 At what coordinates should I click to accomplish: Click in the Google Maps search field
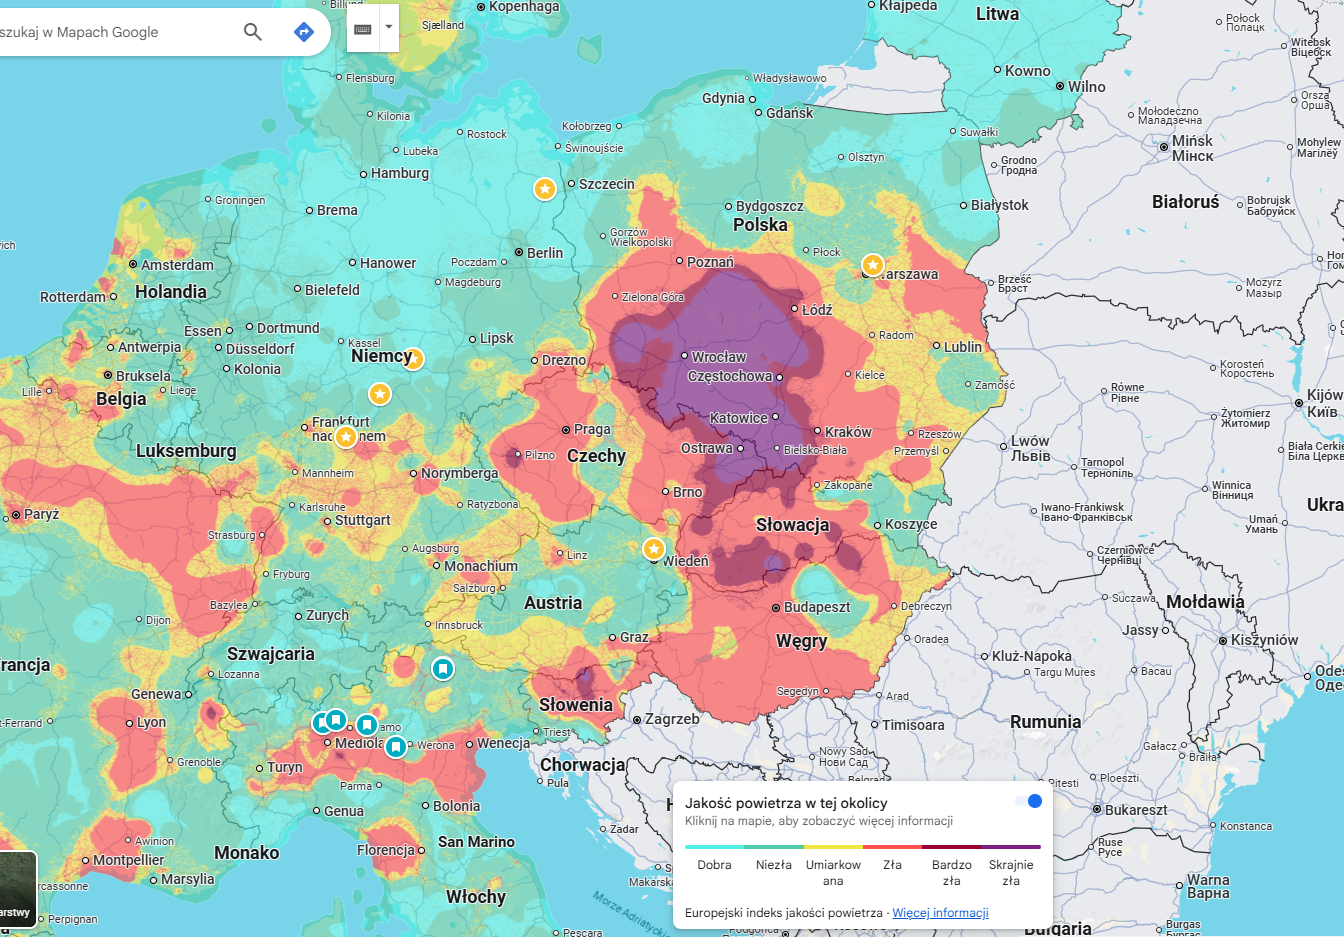point(110,32)
